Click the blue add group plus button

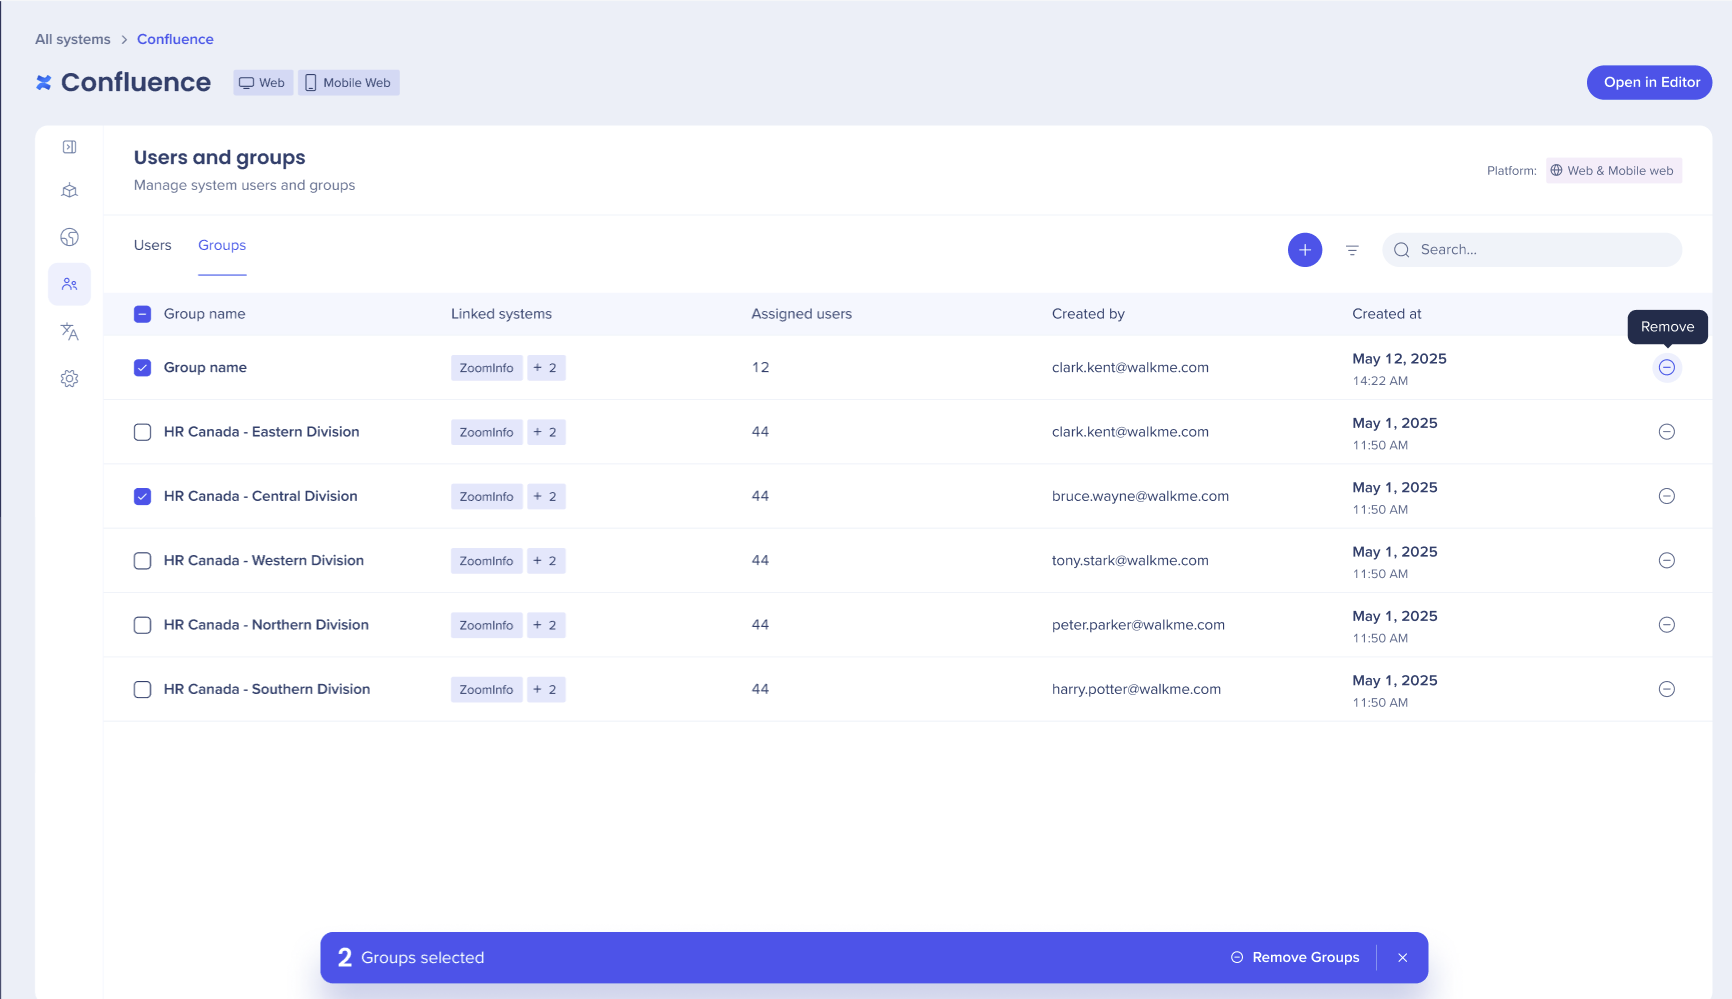point(1304,250)
